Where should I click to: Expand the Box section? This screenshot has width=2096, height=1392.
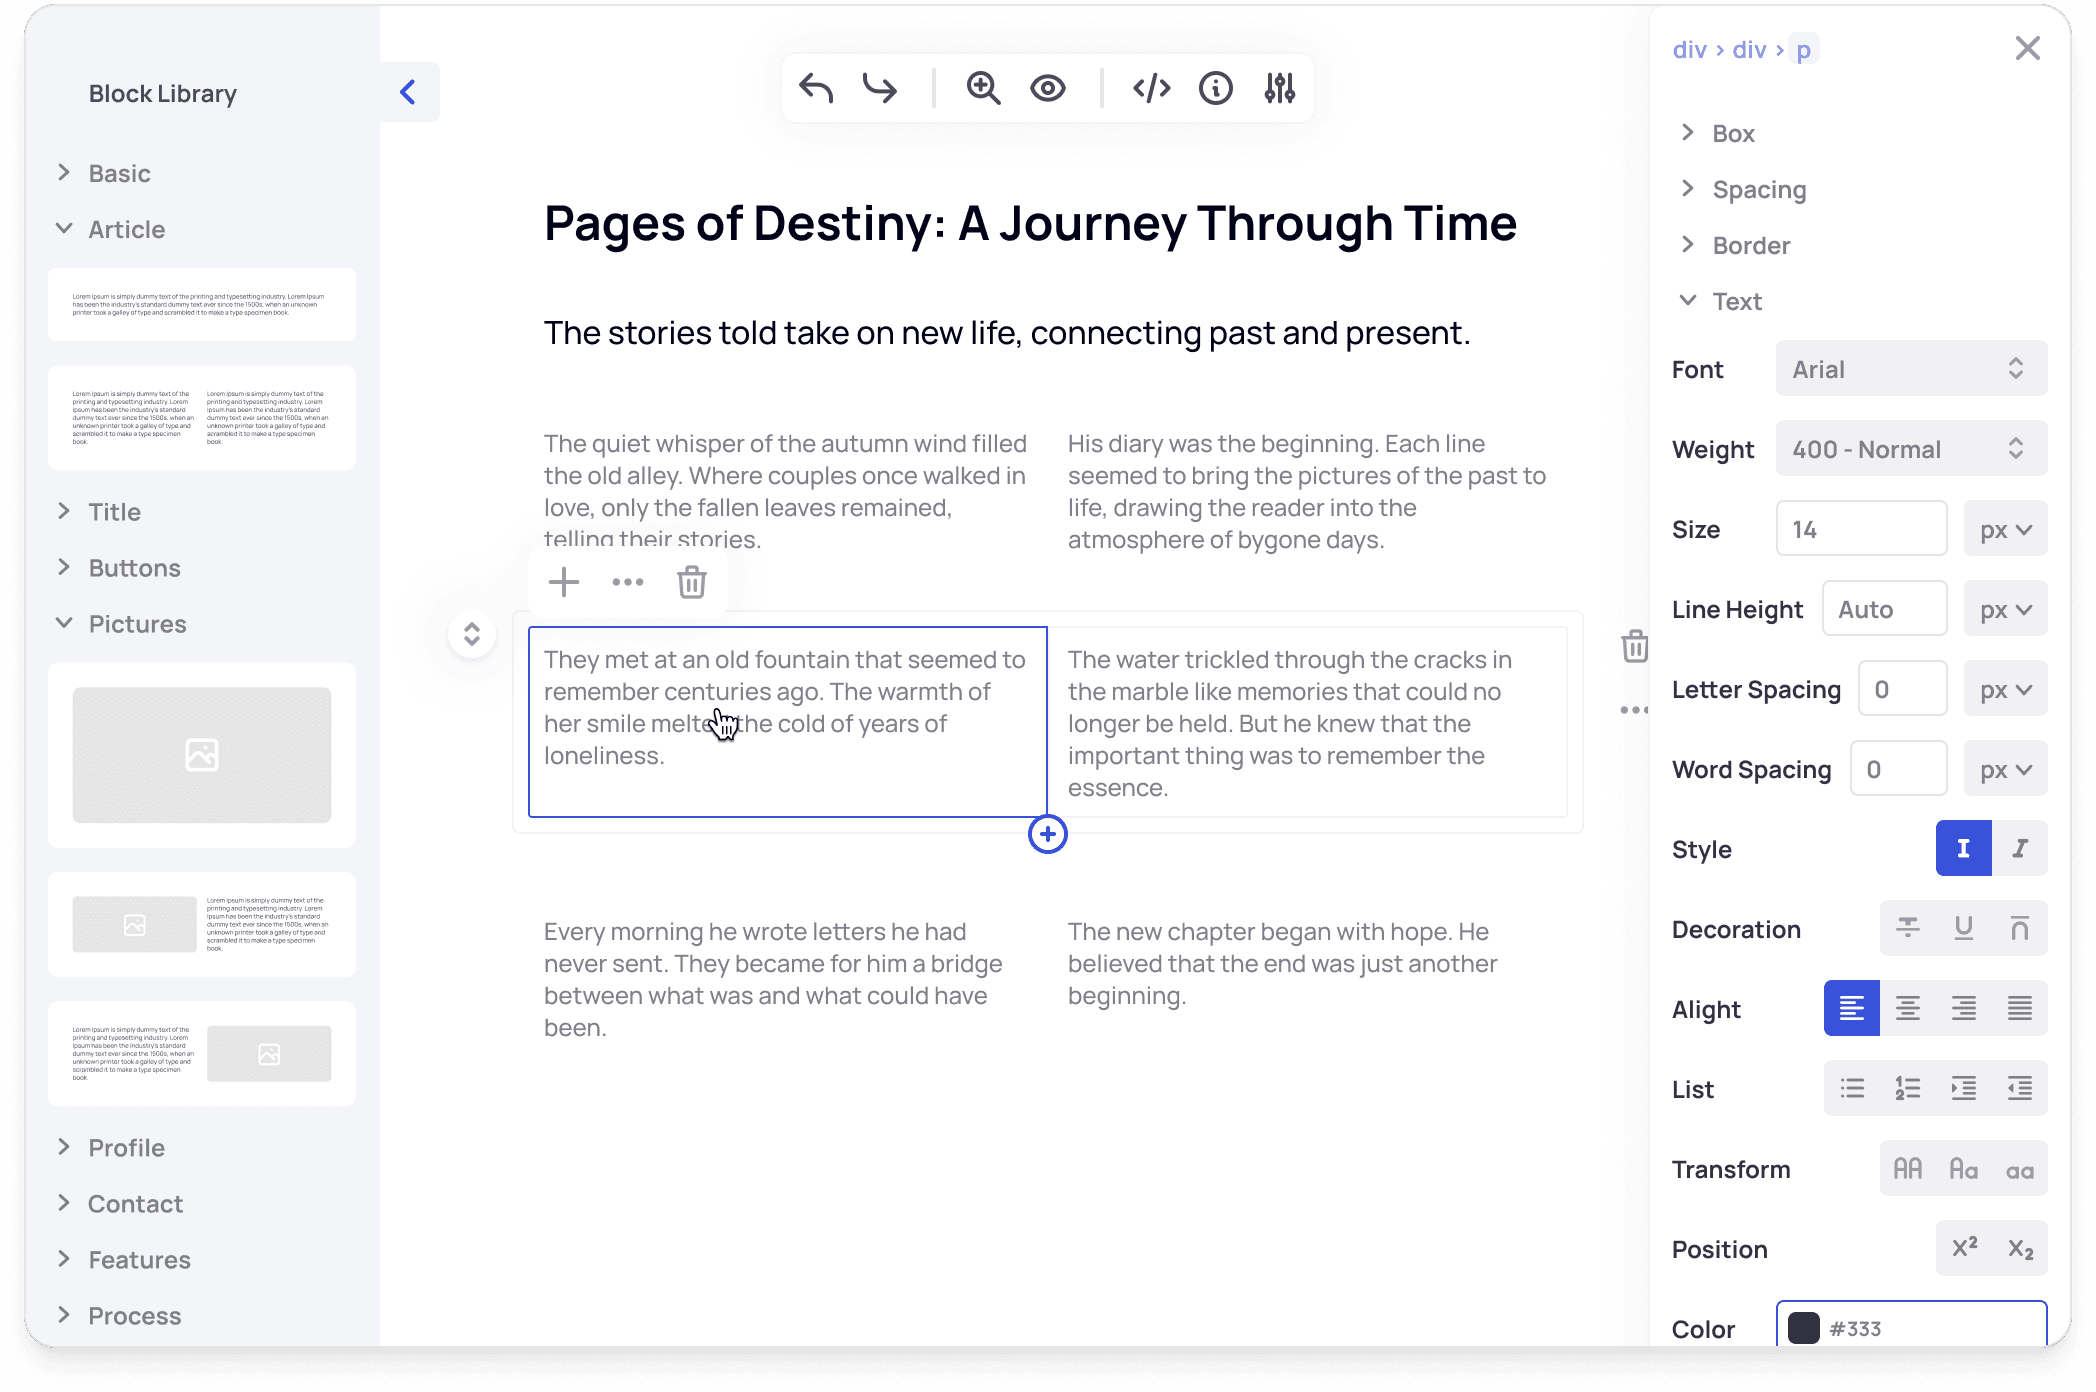[1717, 133]
